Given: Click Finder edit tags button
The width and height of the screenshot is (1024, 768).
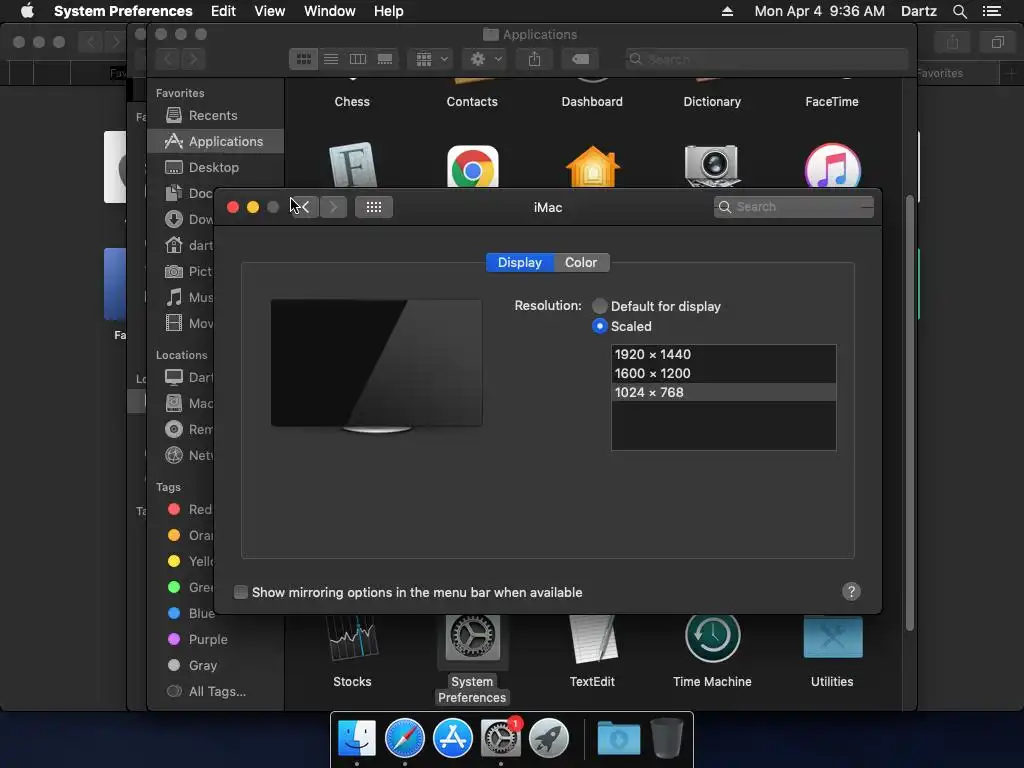Looking at the screenshot, I should [580, 59].
